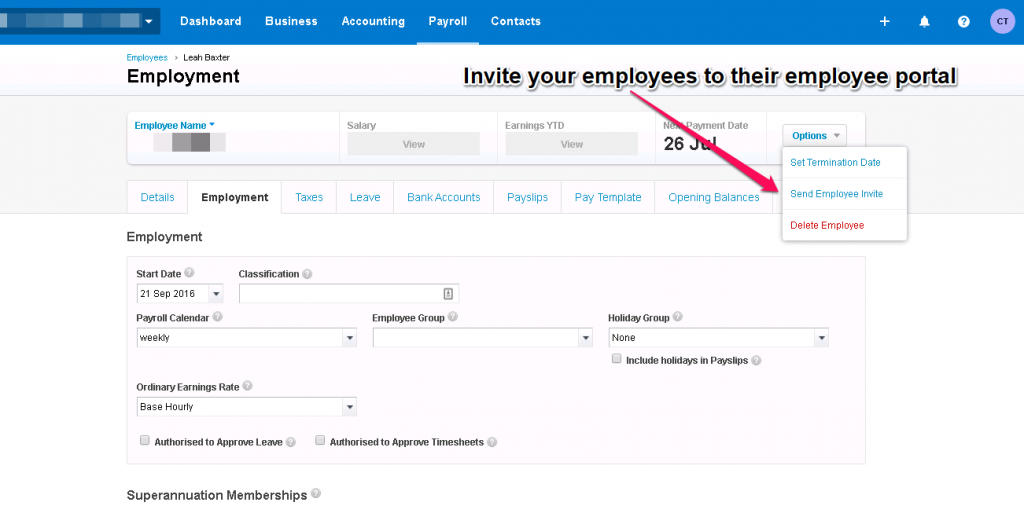The height and width of the screenshot is (506, 1024).
Task: Click help icon next to Classification
Action: pyautogui.click(x=307, y=274)
